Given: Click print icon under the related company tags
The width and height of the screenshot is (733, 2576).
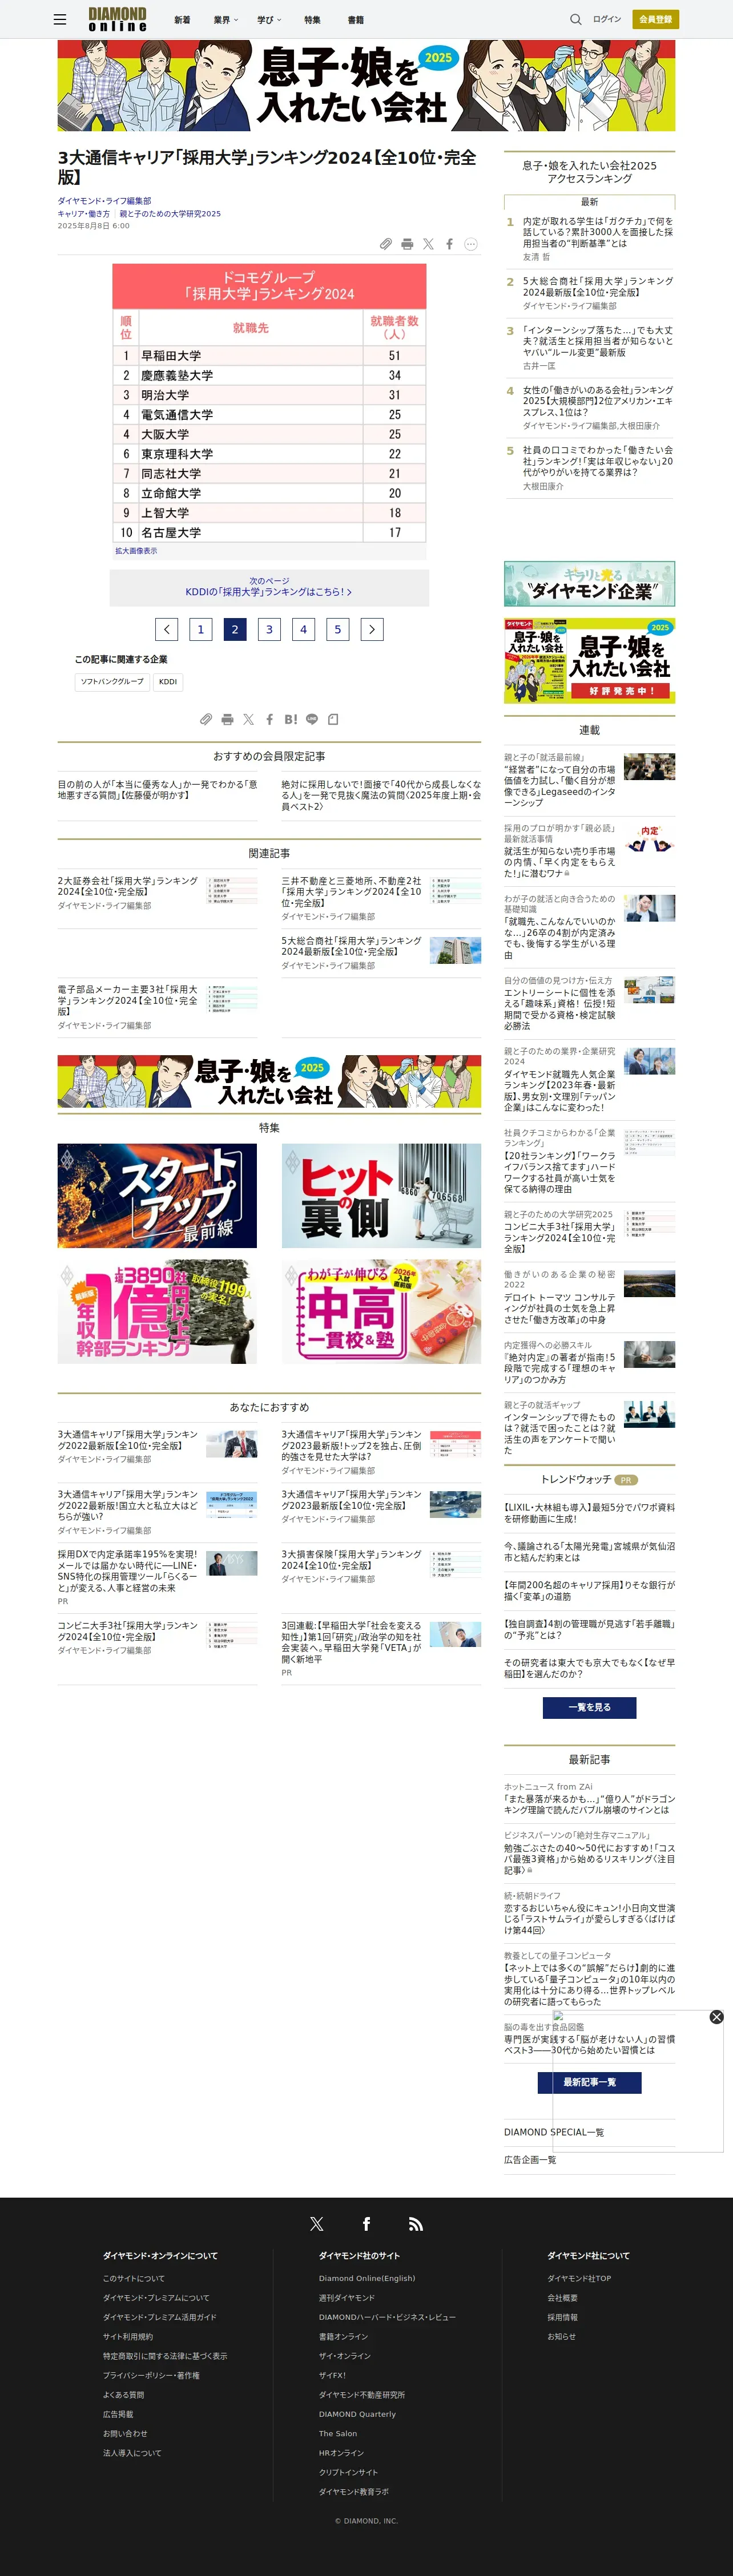Looking at the screenshot, I should 227,719.
